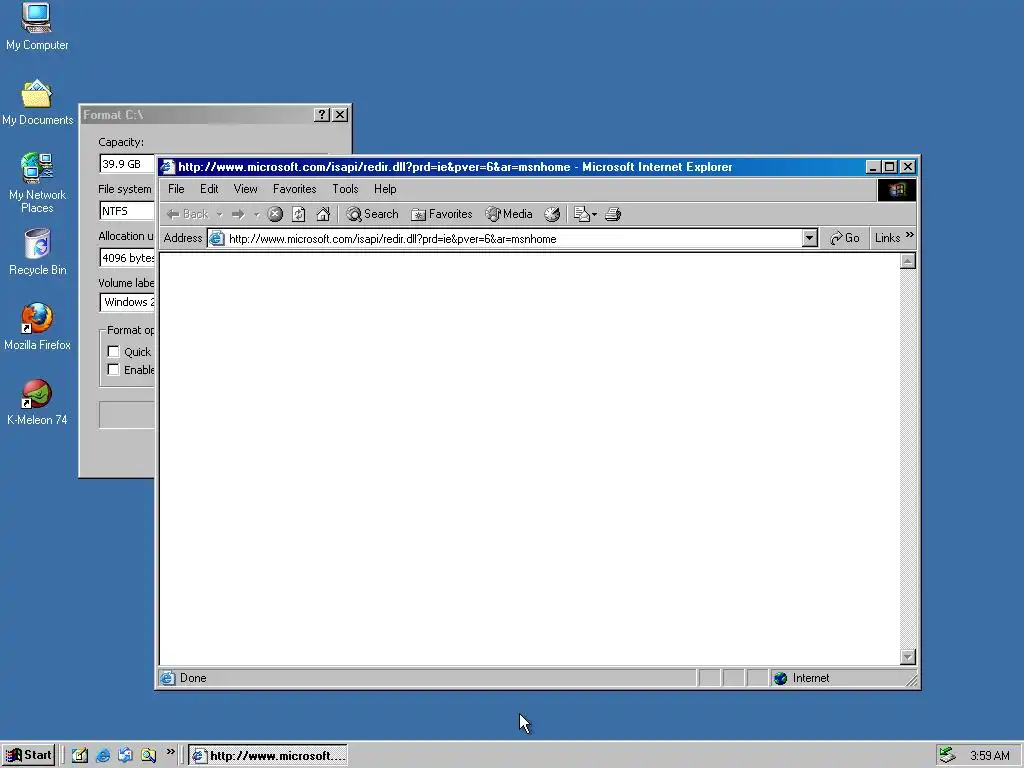
Task: Open the Address bar dropdown arrow
Action: click(x=810, y=238)
